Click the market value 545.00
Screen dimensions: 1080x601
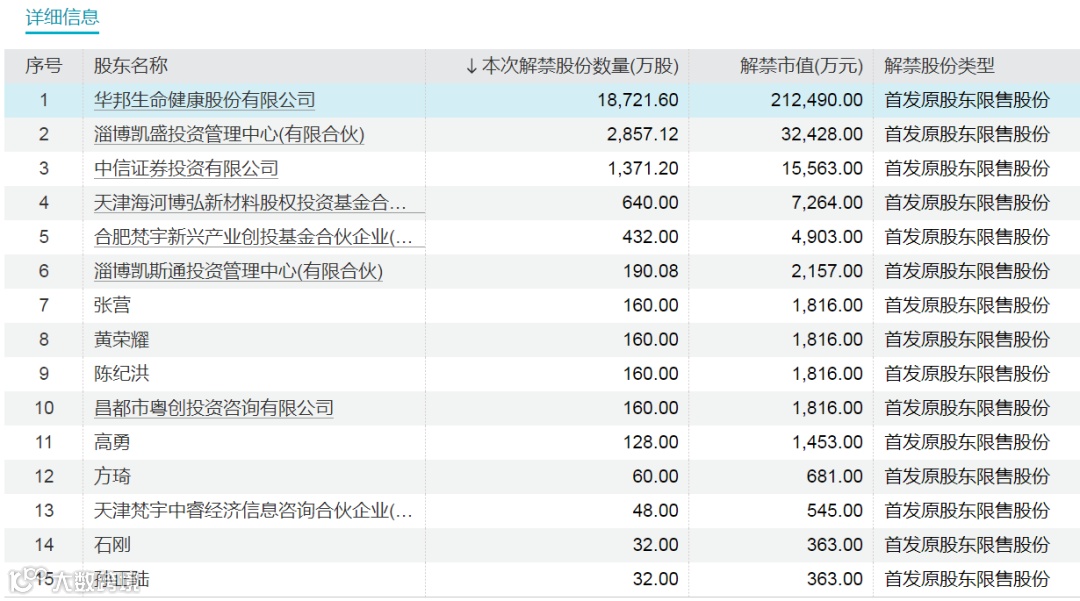click(835, 511)
